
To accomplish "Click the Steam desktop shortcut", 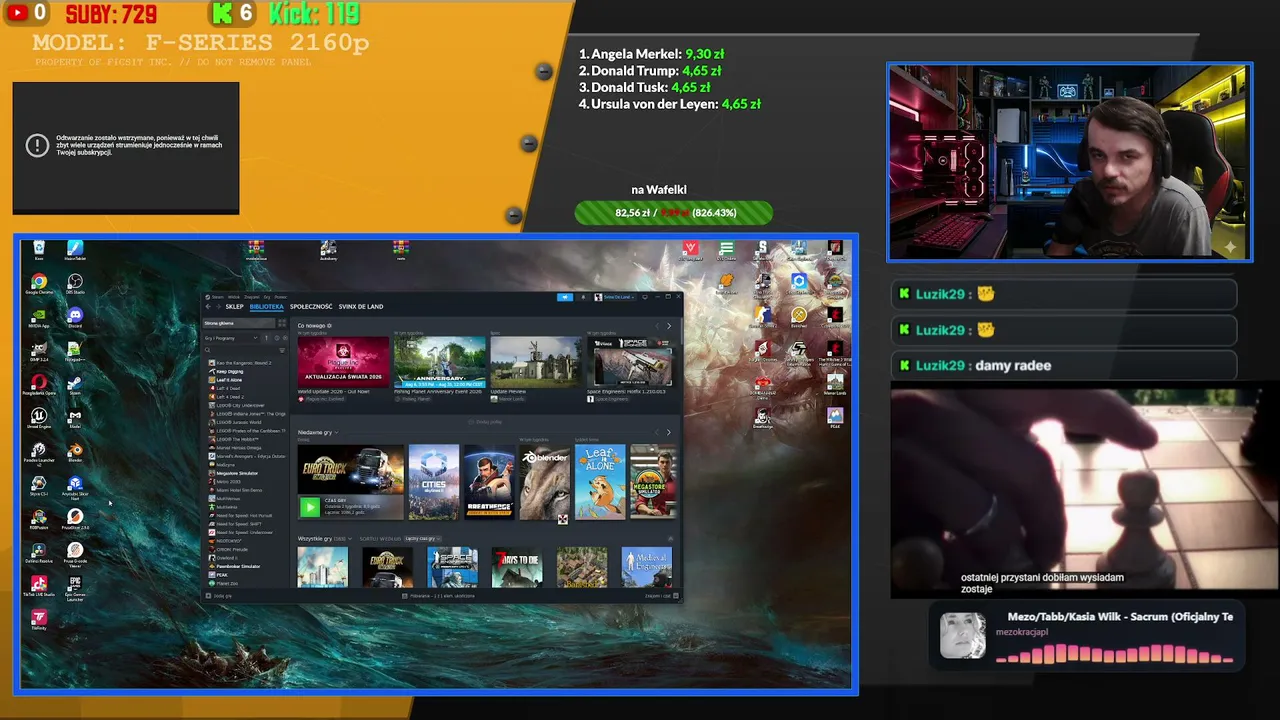I will coord(75,385).
